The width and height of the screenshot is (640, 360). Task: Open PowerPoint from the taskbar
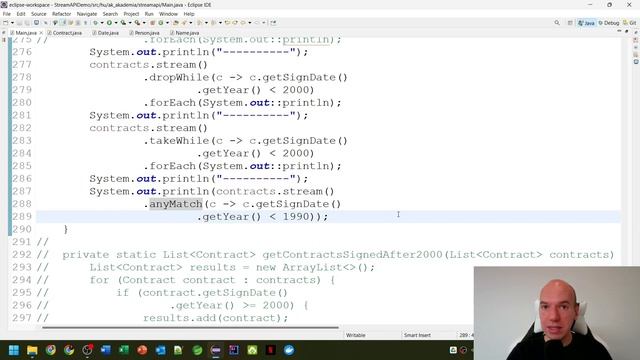[x=142, y=350]
